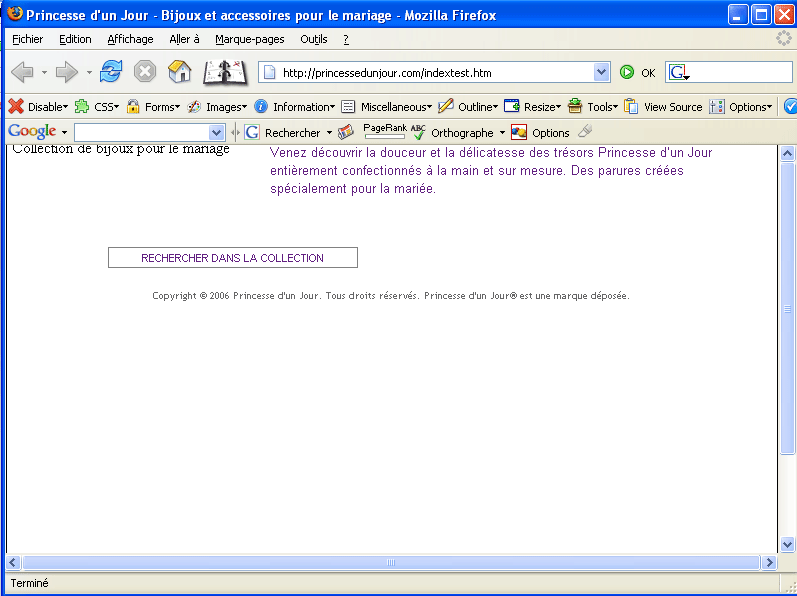Open the Affichage menu
The height and width of the screenshot is (596, 797).
[130, 39]
